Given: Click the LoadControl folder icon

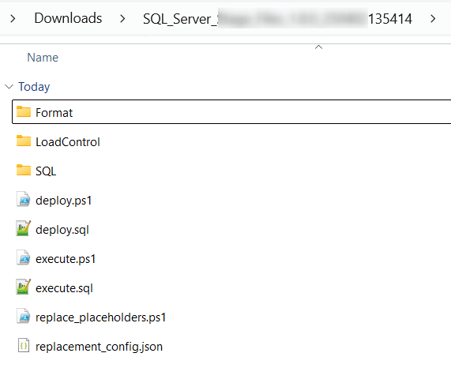Looking at the screenshot, I should [x=24, y=141].
